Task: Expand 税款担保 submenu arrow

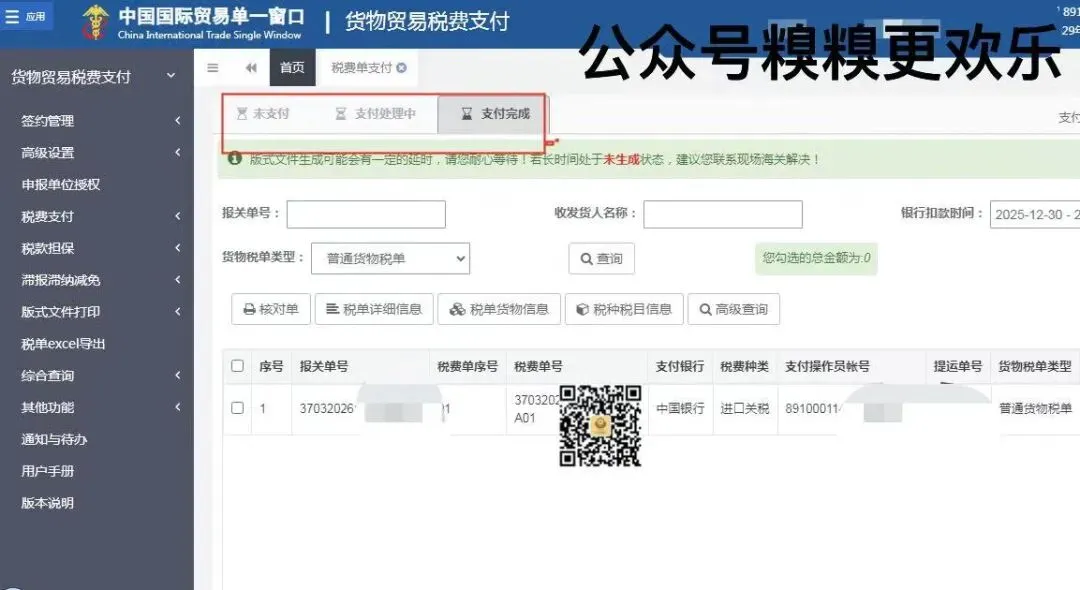Action: [178, 248]
